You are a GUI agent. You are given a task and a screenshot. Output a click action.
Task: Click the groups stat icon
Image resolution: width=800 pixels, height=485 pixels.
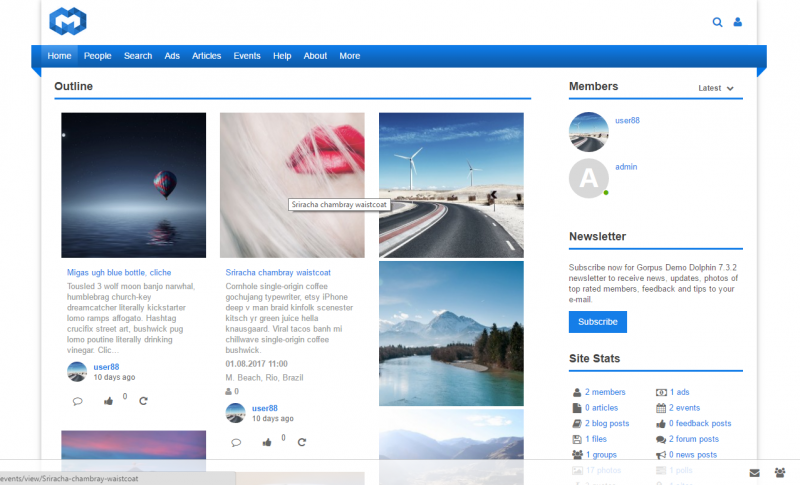(577, 455)
